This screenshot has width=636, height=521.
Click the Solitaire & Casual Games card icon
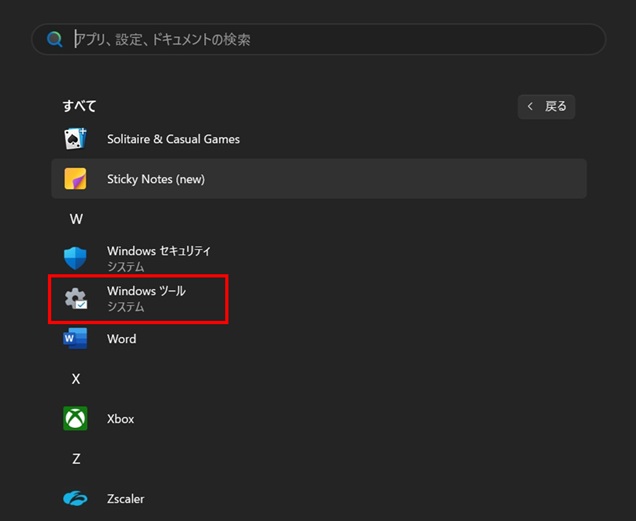pyautogui.click(x=75, y=139)
